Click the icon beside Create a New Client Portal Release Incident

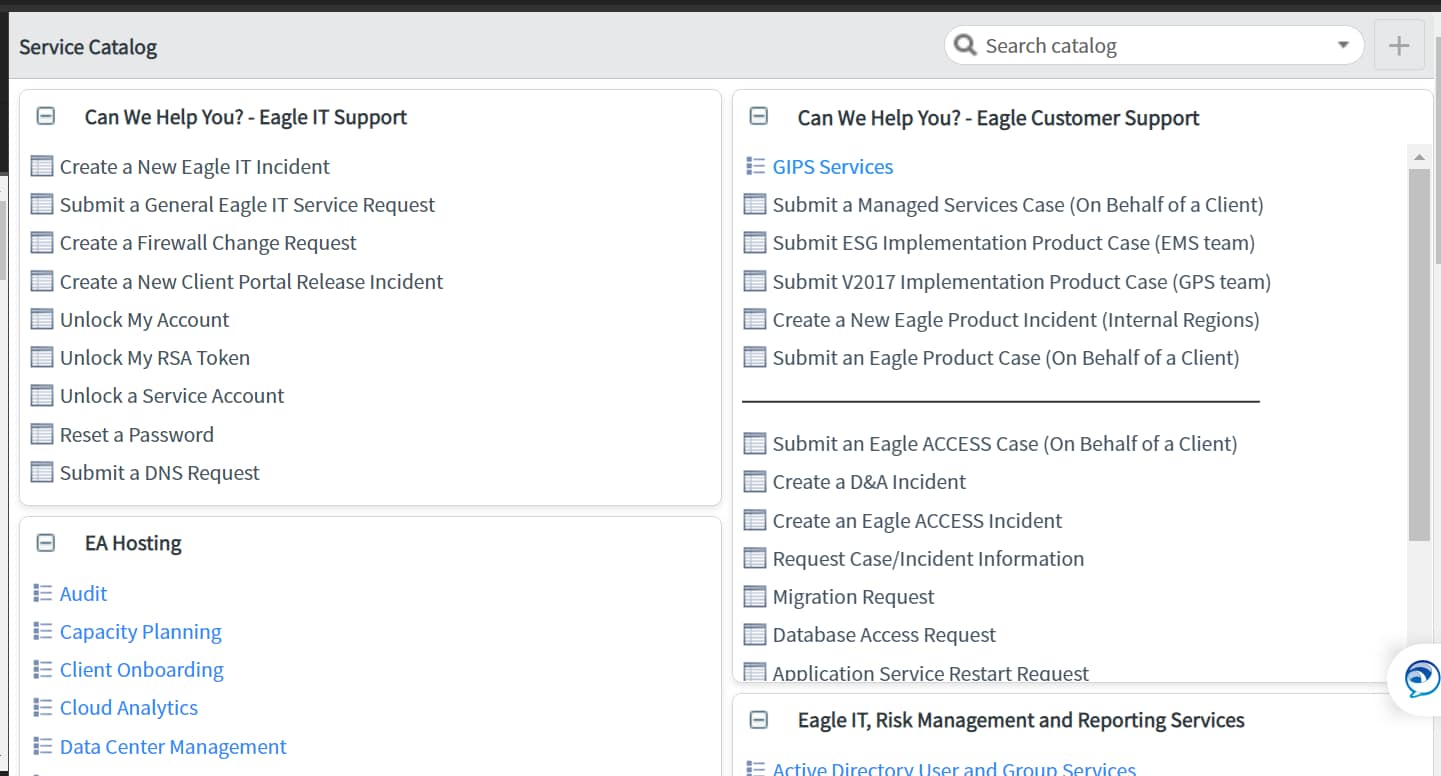41,281
